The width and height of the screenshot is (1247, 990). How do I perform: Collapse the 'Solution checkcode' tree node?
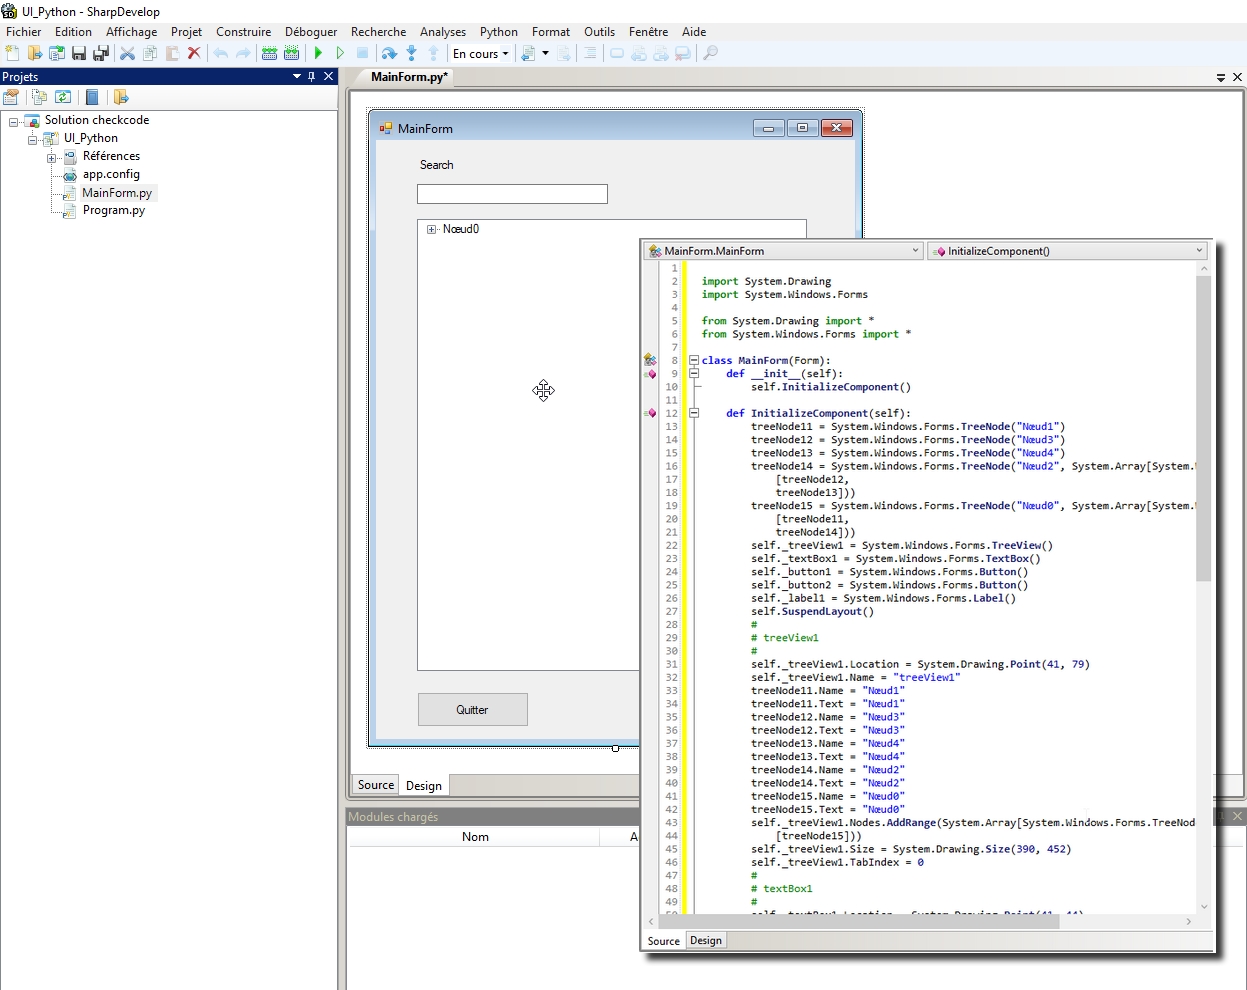(14, 121)
